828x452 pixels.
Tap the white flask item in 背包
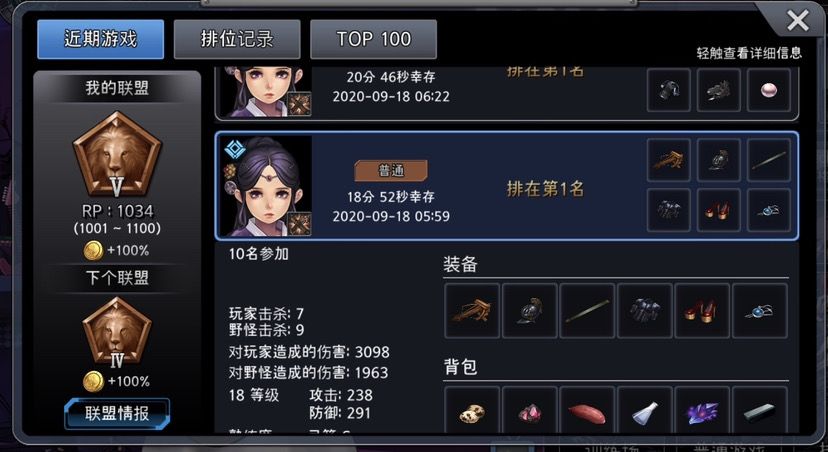pyautogui.click(x=645, y=411)
